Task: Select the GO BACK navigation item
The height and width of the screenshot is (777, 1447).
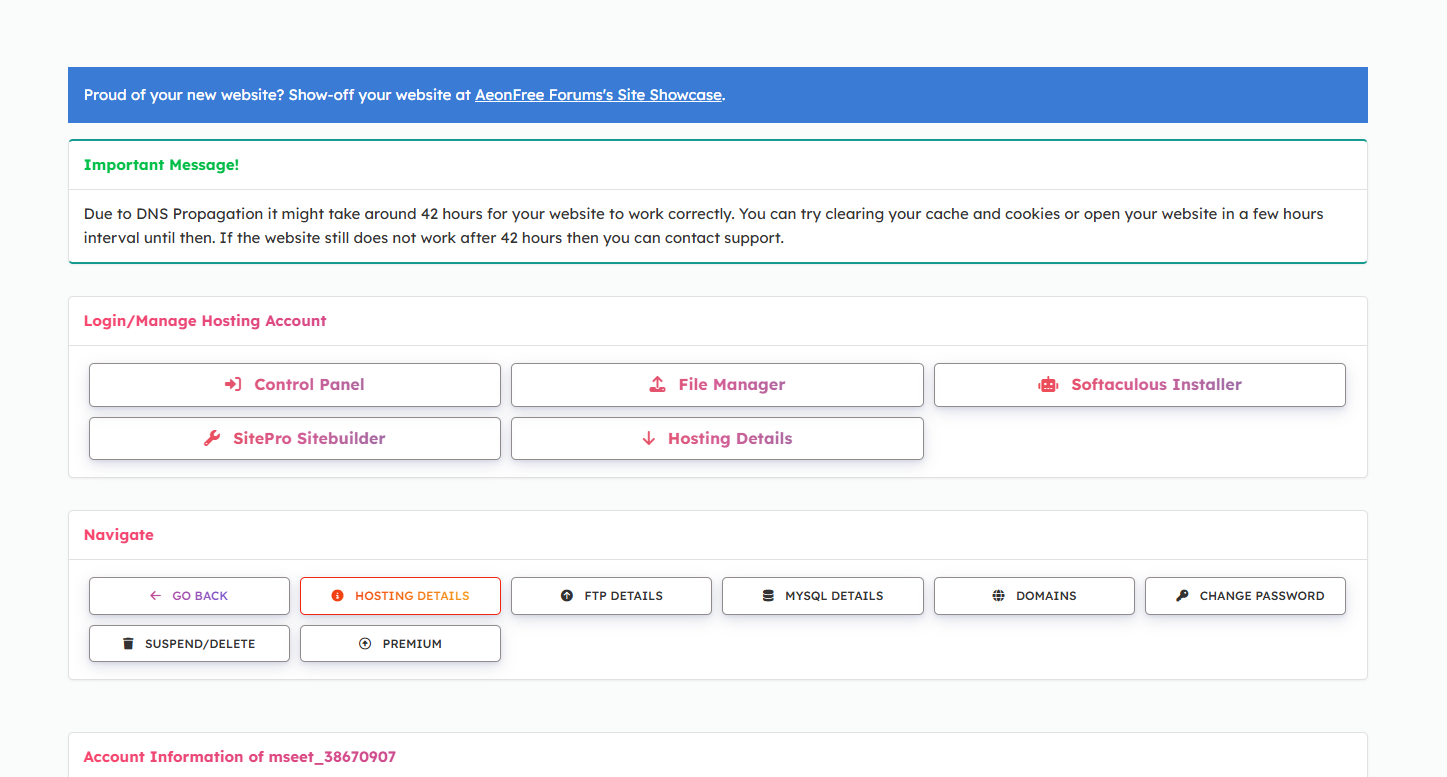Action: coord(189,596)
